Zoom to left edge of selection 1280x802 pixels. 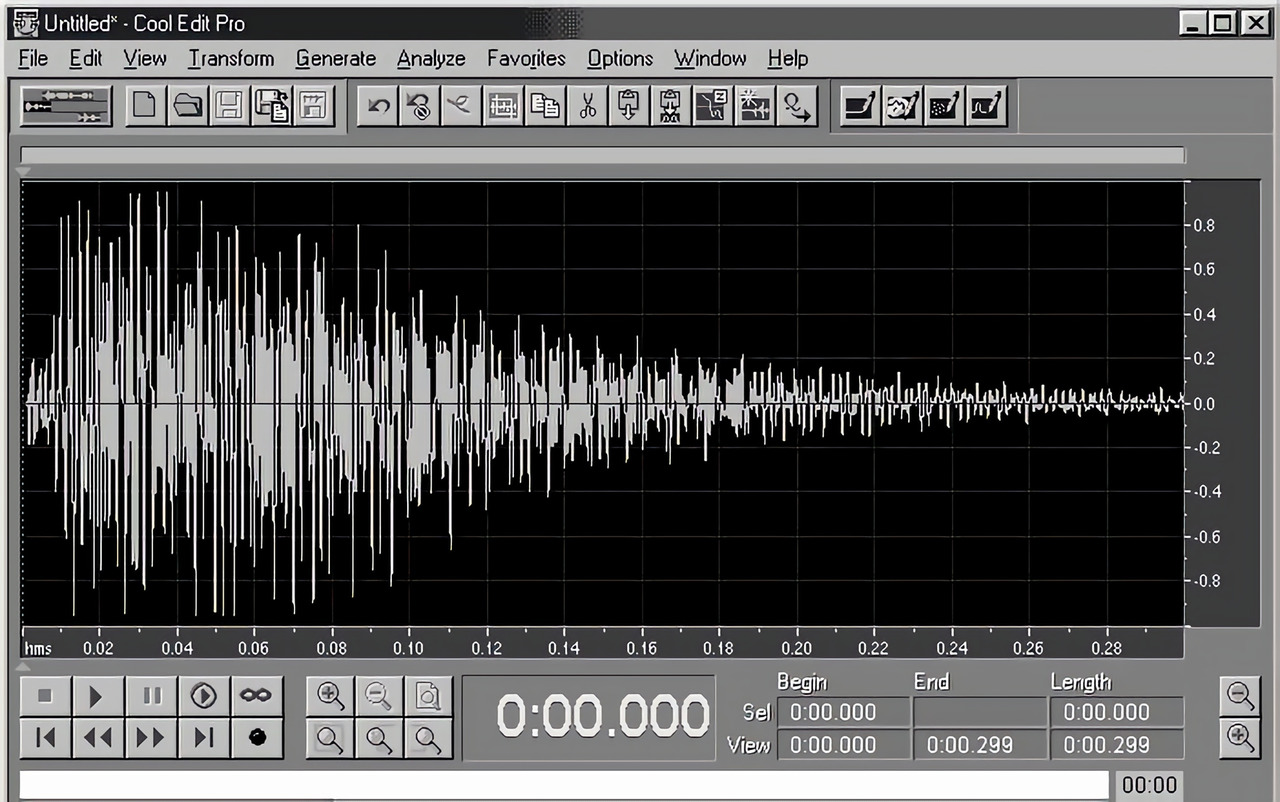pyautogui.click(x=379, y=739)
